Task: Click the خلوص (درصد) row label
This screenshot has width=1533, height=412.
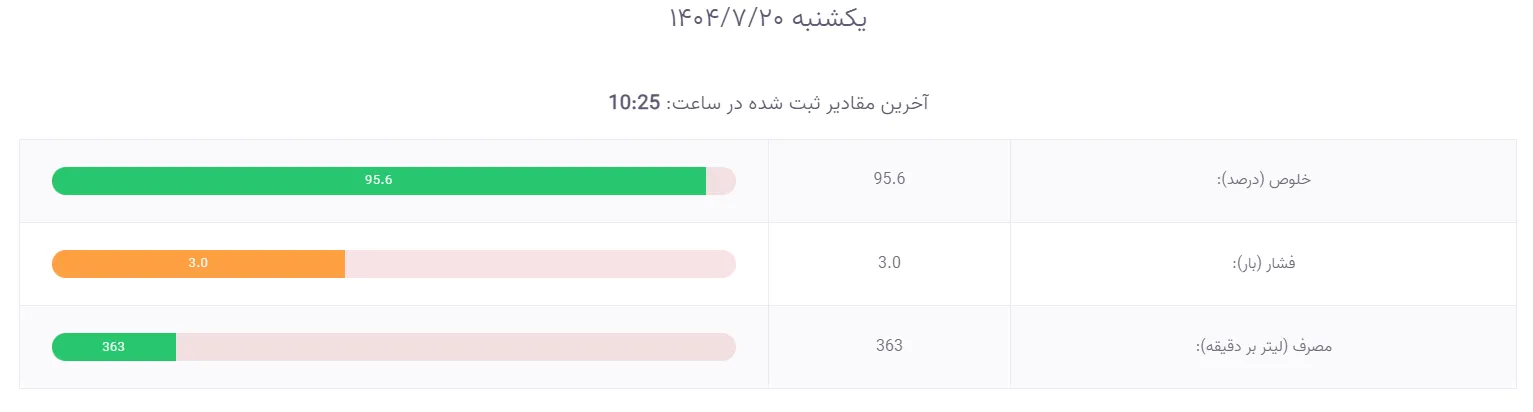Action: tap(1263, 181)
